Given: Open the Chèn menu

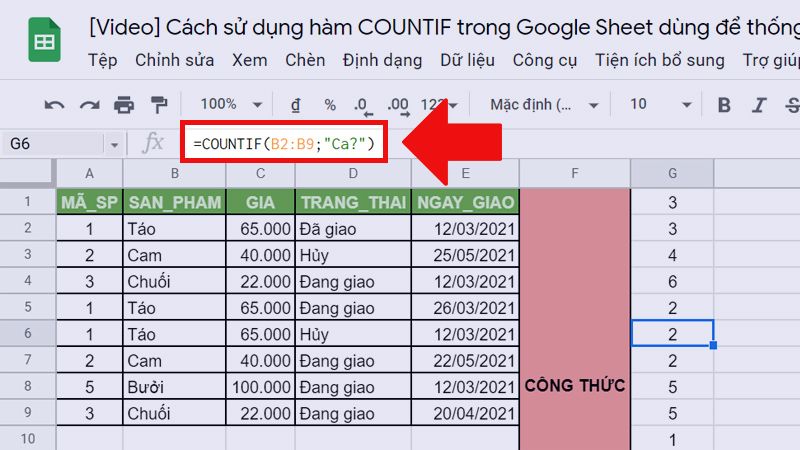Looking at the screenshot, I should coord(305,60).
